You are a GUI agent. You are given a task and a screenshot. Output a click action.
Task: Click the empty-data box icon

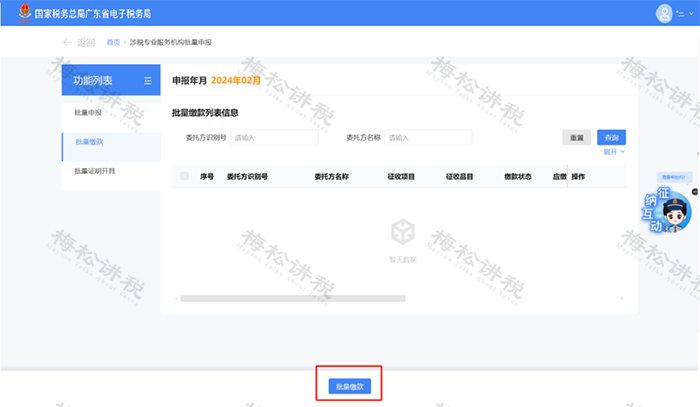[403, 232]
